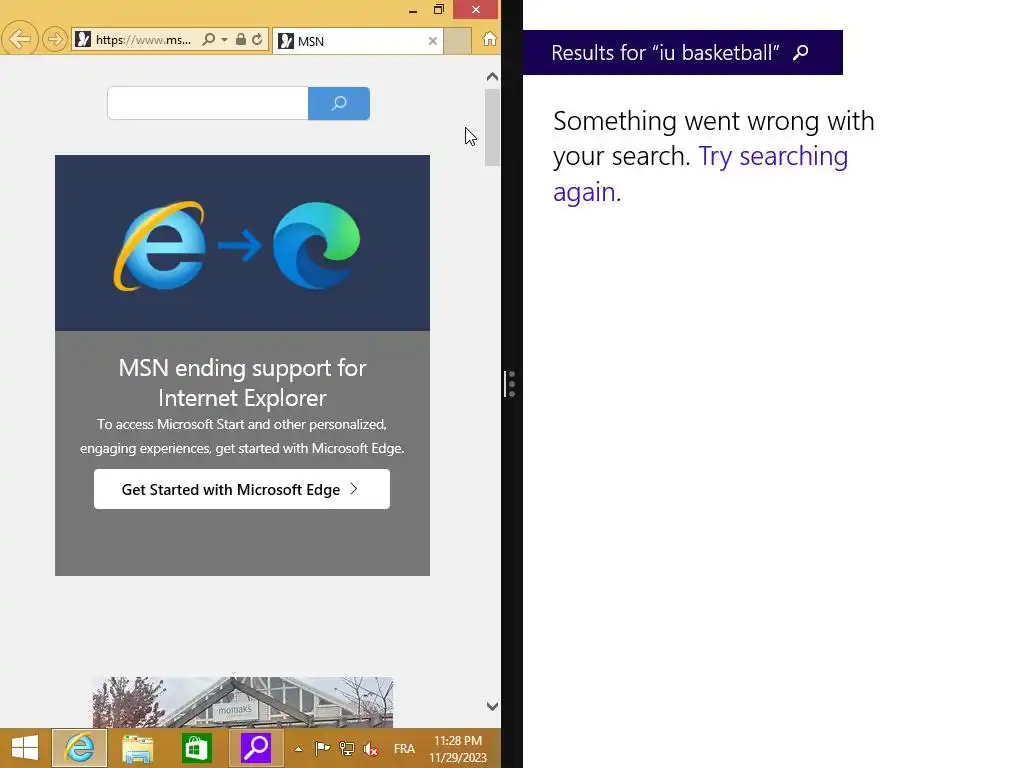
Task: Click the scrollbar down arrow
Action: click(x=492, y=707)
